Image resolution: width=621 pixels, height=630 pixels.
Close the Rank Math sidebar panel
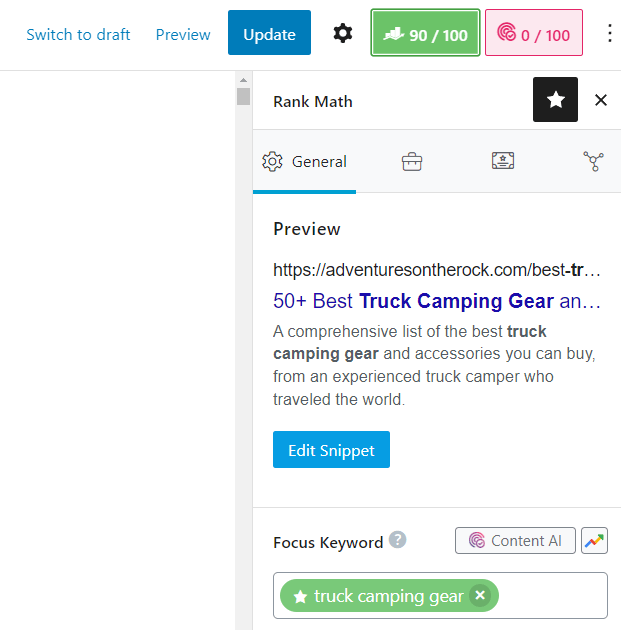(x=601, y=100)
